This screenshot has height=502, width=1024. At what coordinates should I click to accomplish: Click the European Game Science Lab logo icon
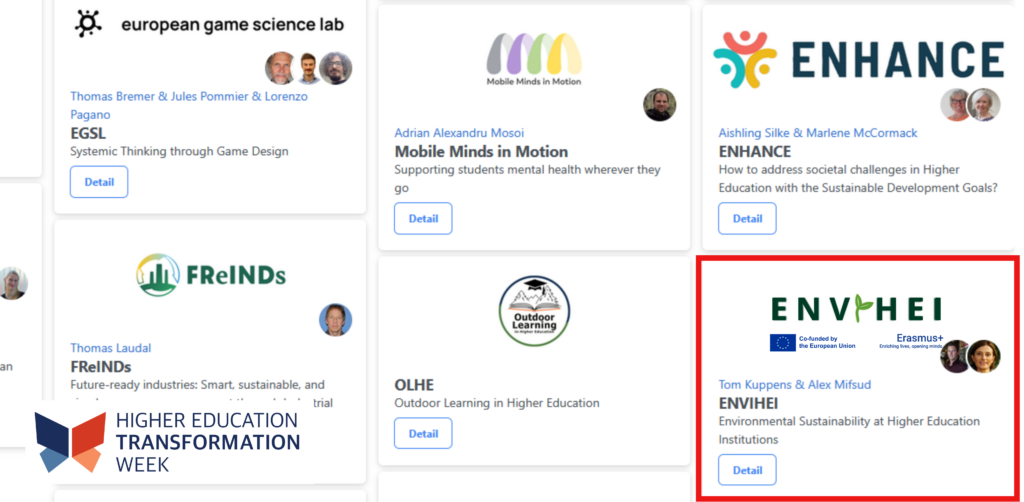(88, 24)
